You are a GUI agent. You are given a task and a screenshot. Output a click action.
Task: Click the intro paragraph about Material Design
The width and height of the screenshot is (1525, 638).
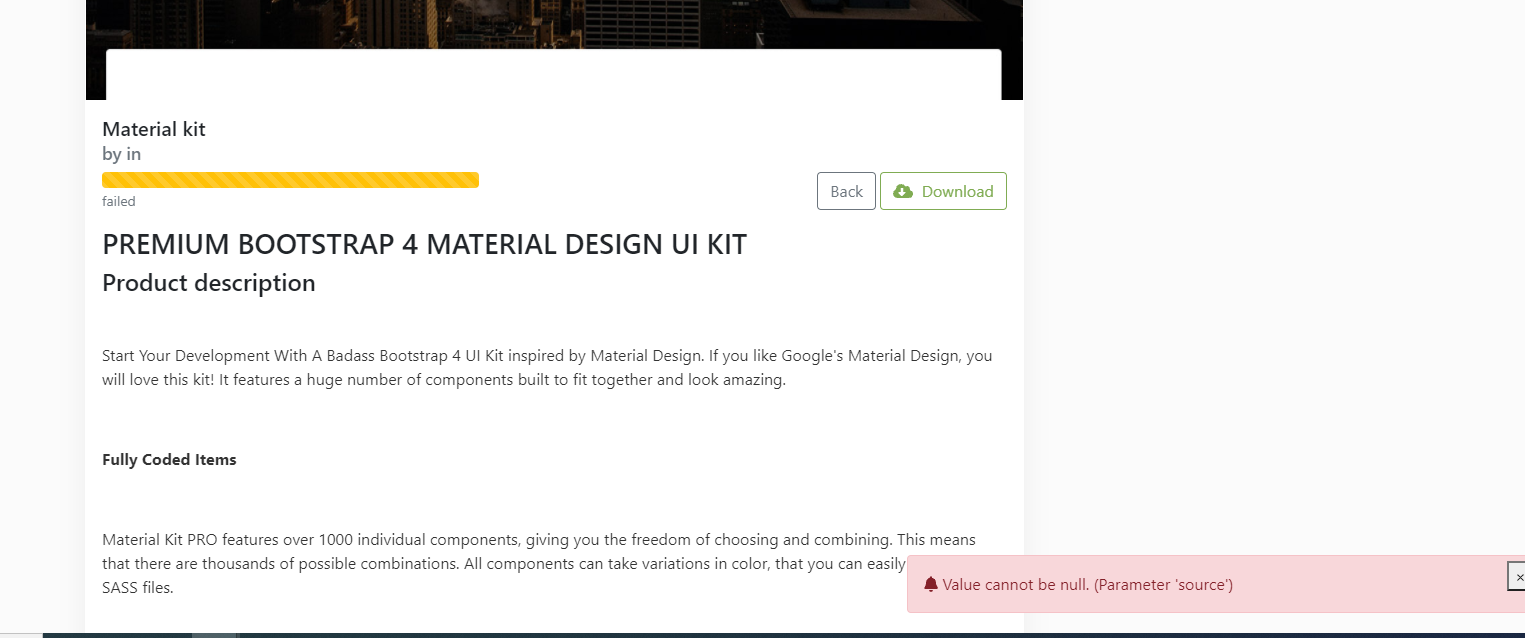(x=545, y=367)
